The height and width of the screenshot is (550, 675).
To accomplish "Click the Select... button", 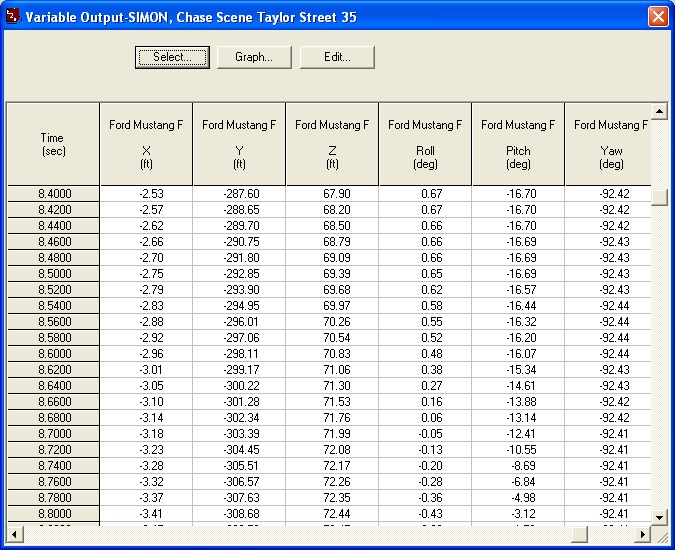I will coord(171,57).
